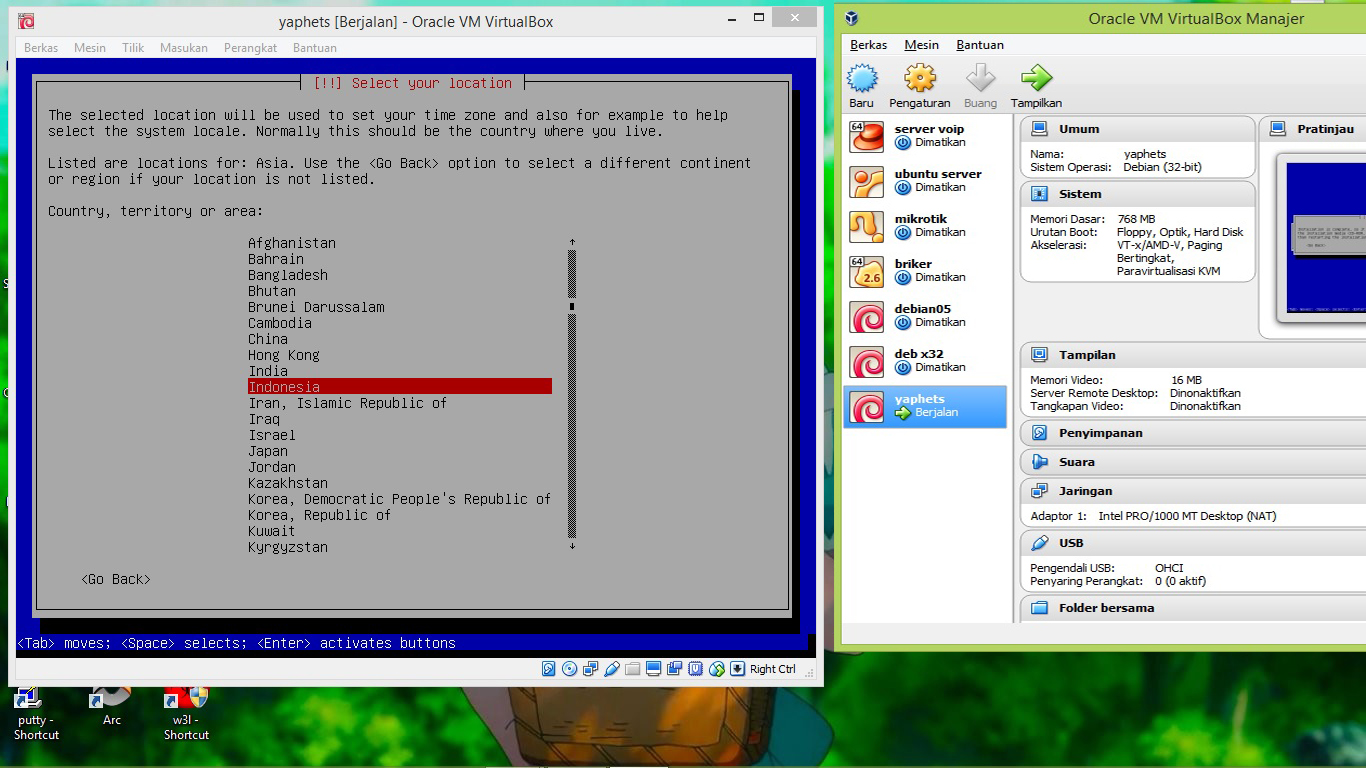Click the USB section header
The width and height of the screenshot is (1366, 768).
(x=1194, y=543)
